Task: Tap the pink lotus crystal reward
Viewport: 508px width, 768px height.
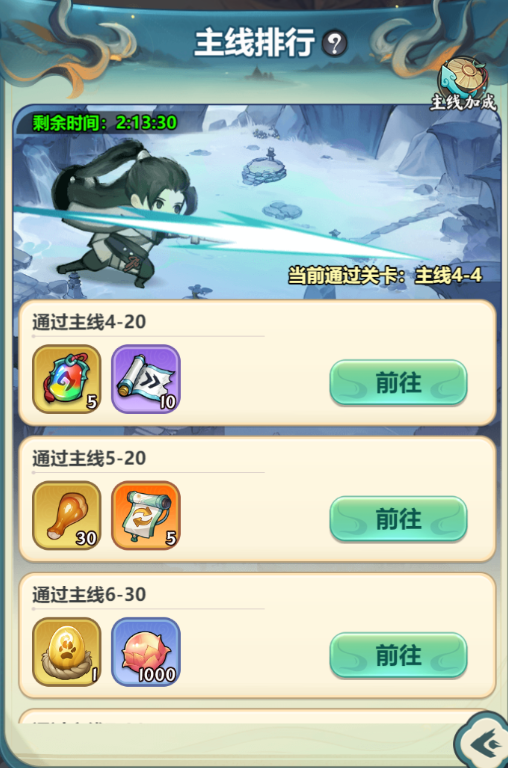Action: pos(146,651)
